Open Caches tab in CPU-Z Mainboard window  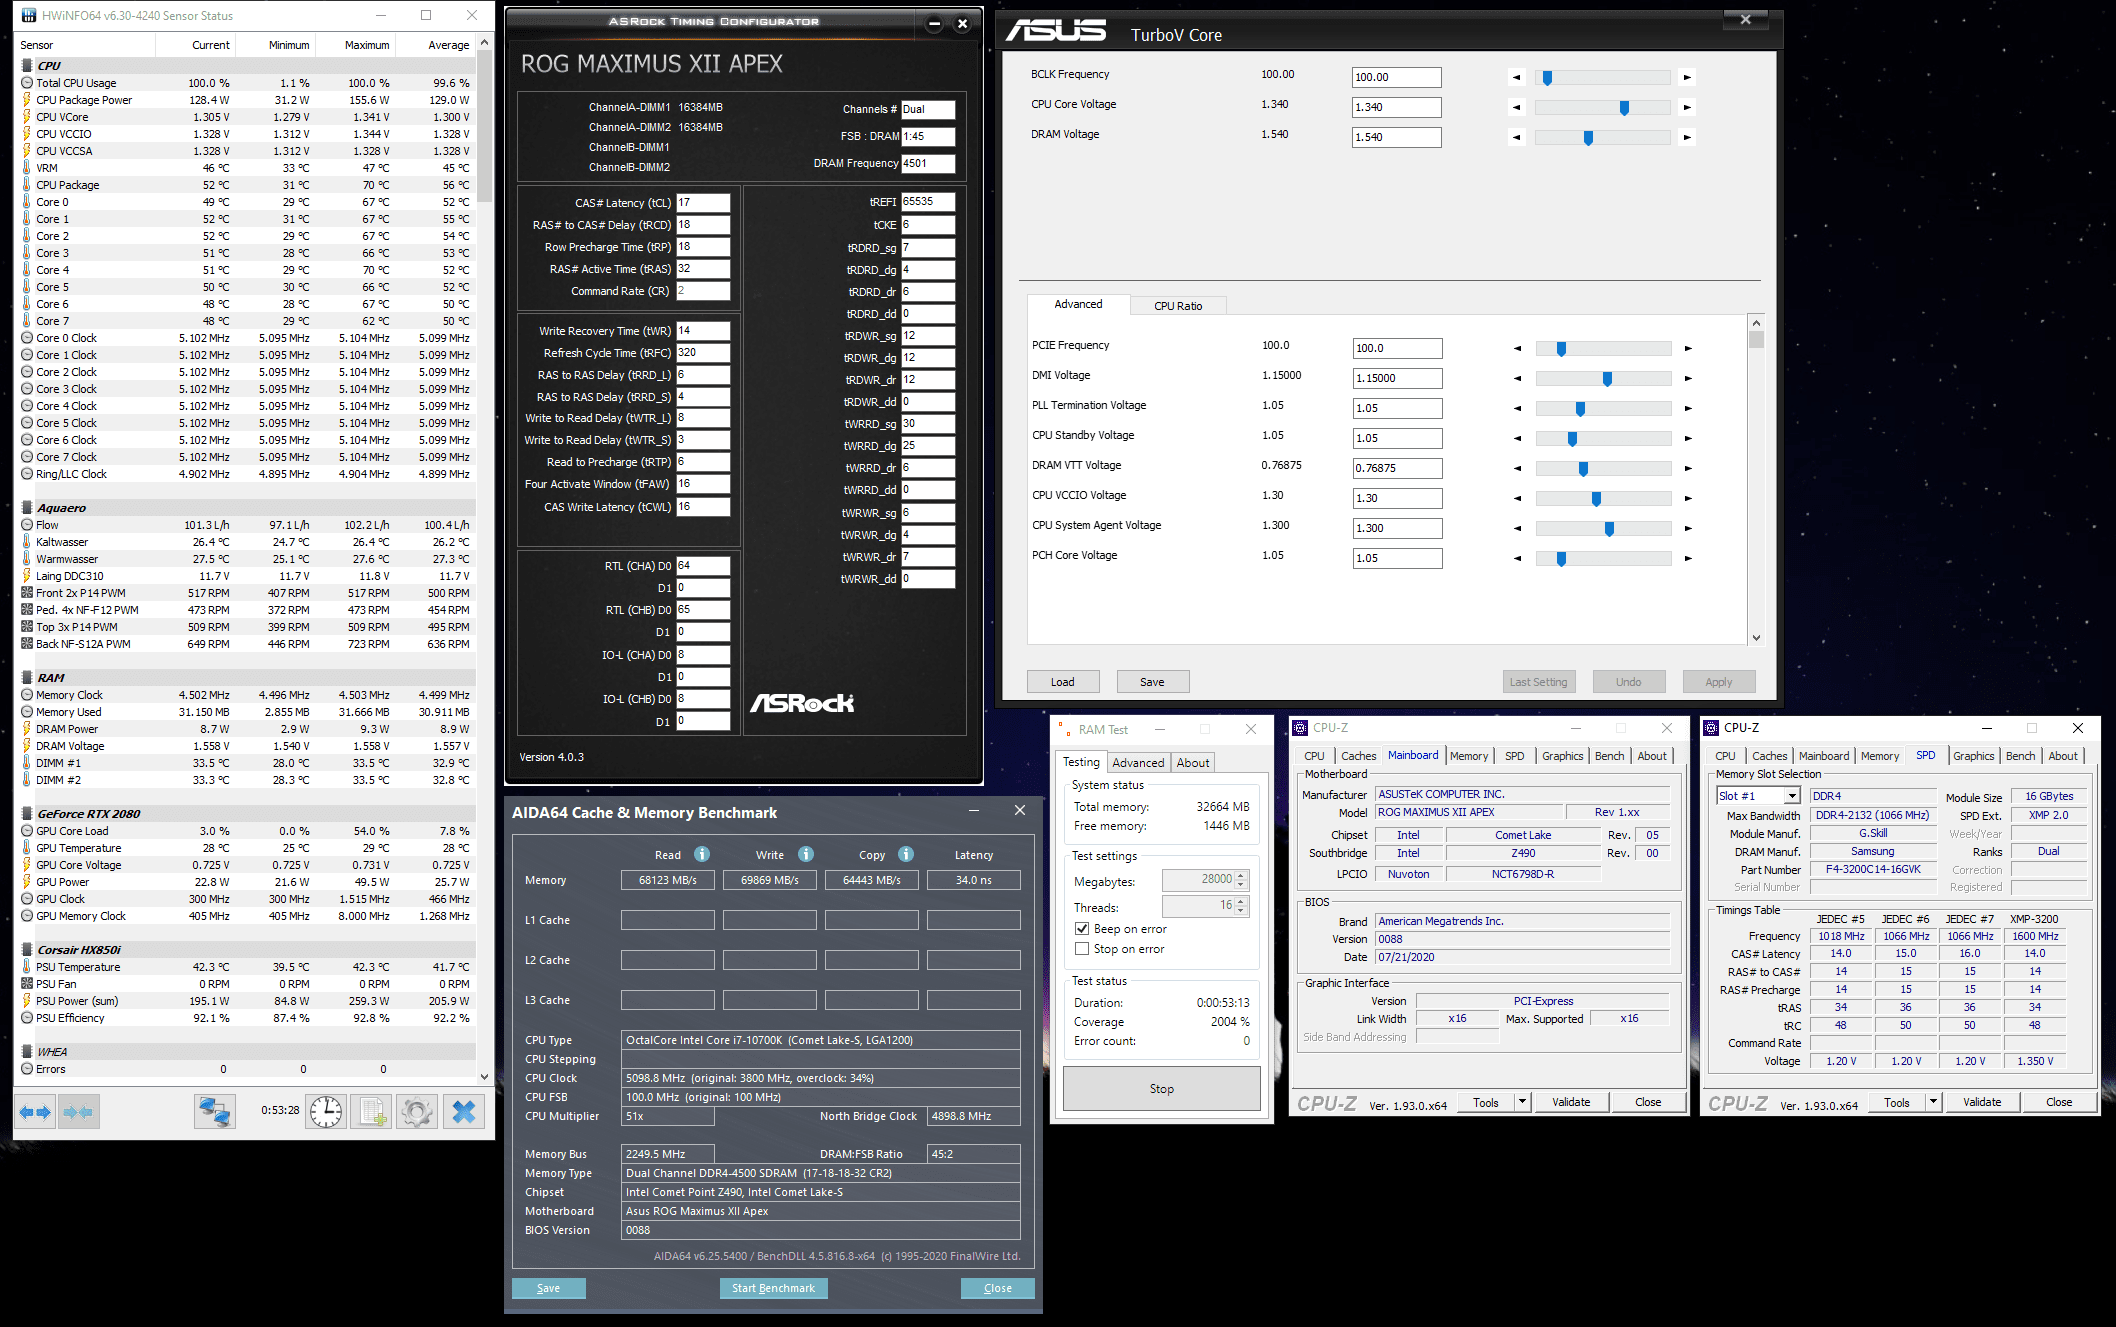(1358, 756)
